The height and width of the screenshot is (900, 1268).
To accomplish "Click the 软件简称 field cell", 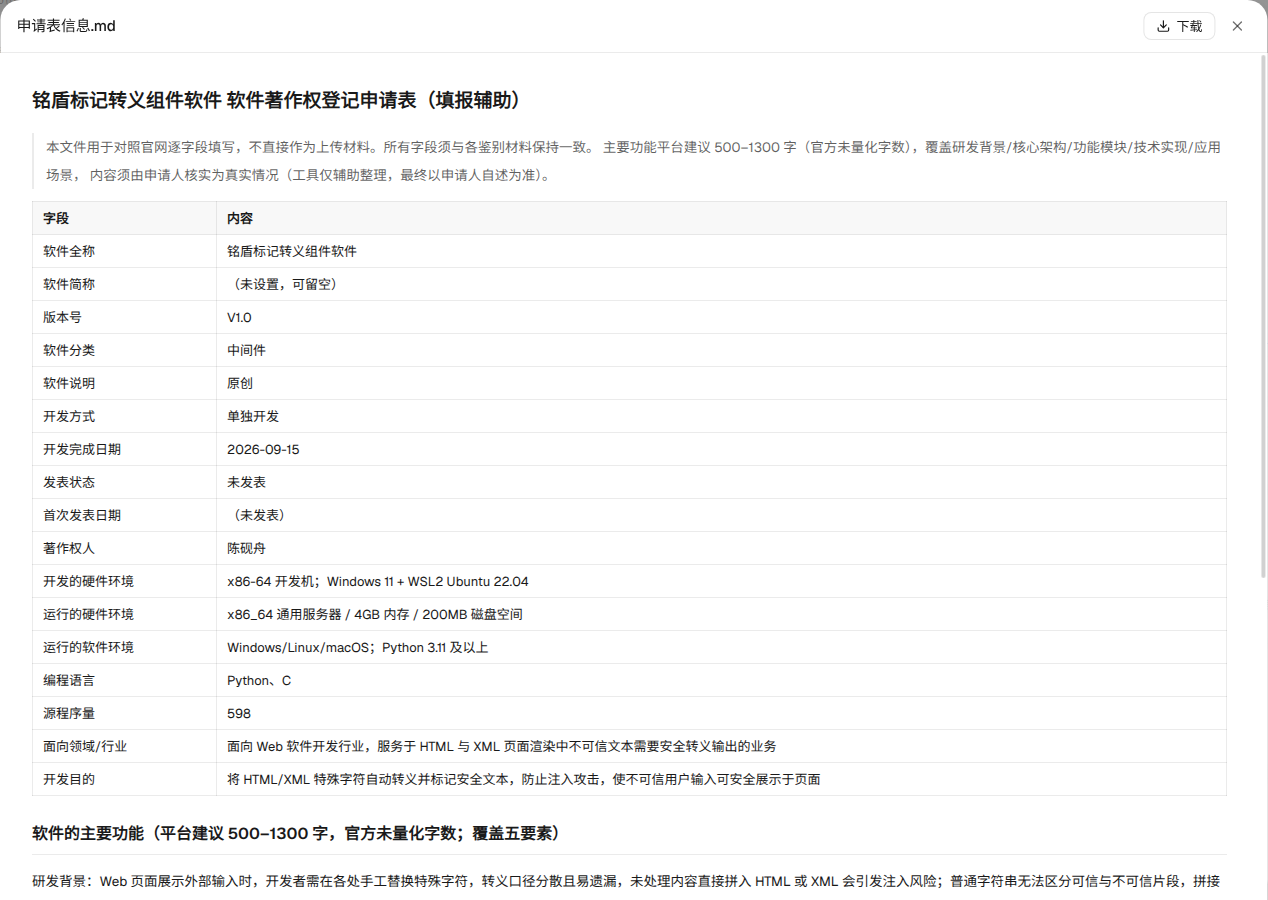I will [x=124, y=284].
